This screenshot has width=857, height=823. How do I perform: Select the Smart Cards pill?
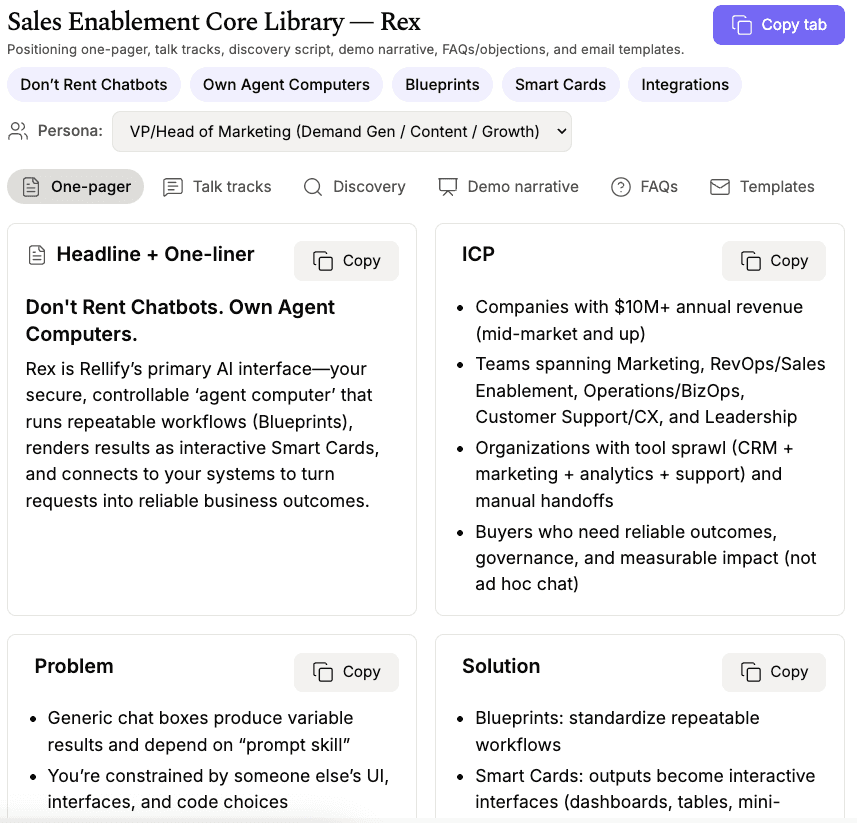(560, 85)
